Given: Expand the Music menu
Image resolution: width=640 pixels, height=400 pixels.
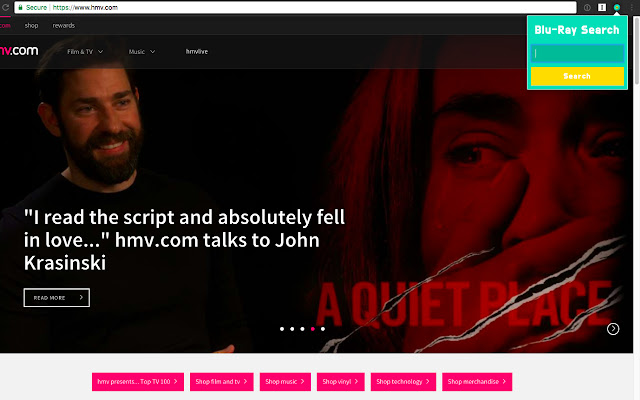Looking at the screenshot, I should [x=142, y=51].
